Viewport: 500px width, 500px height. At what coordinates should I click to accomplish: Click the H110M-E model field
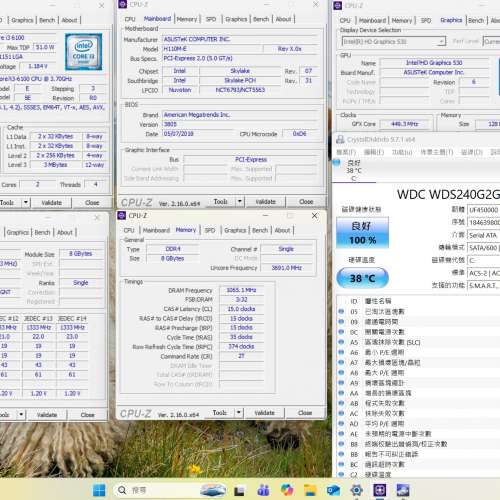click(212, 49)
